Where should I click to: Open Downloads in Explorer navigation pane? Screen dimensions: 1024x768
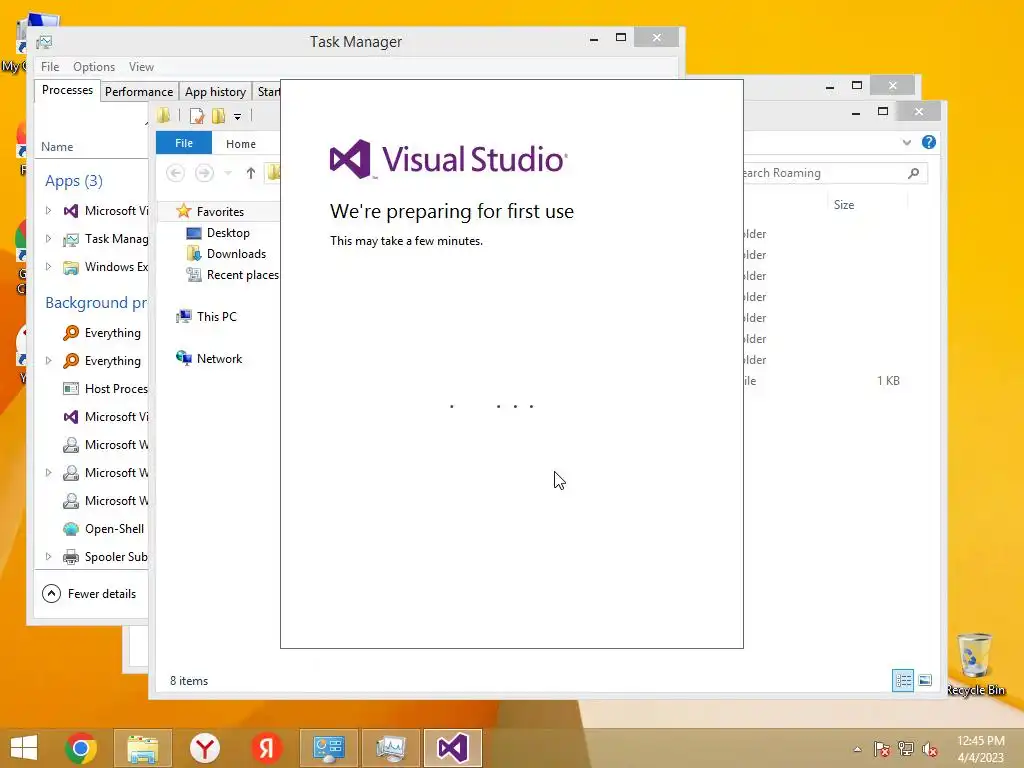[x=236, y=253]
